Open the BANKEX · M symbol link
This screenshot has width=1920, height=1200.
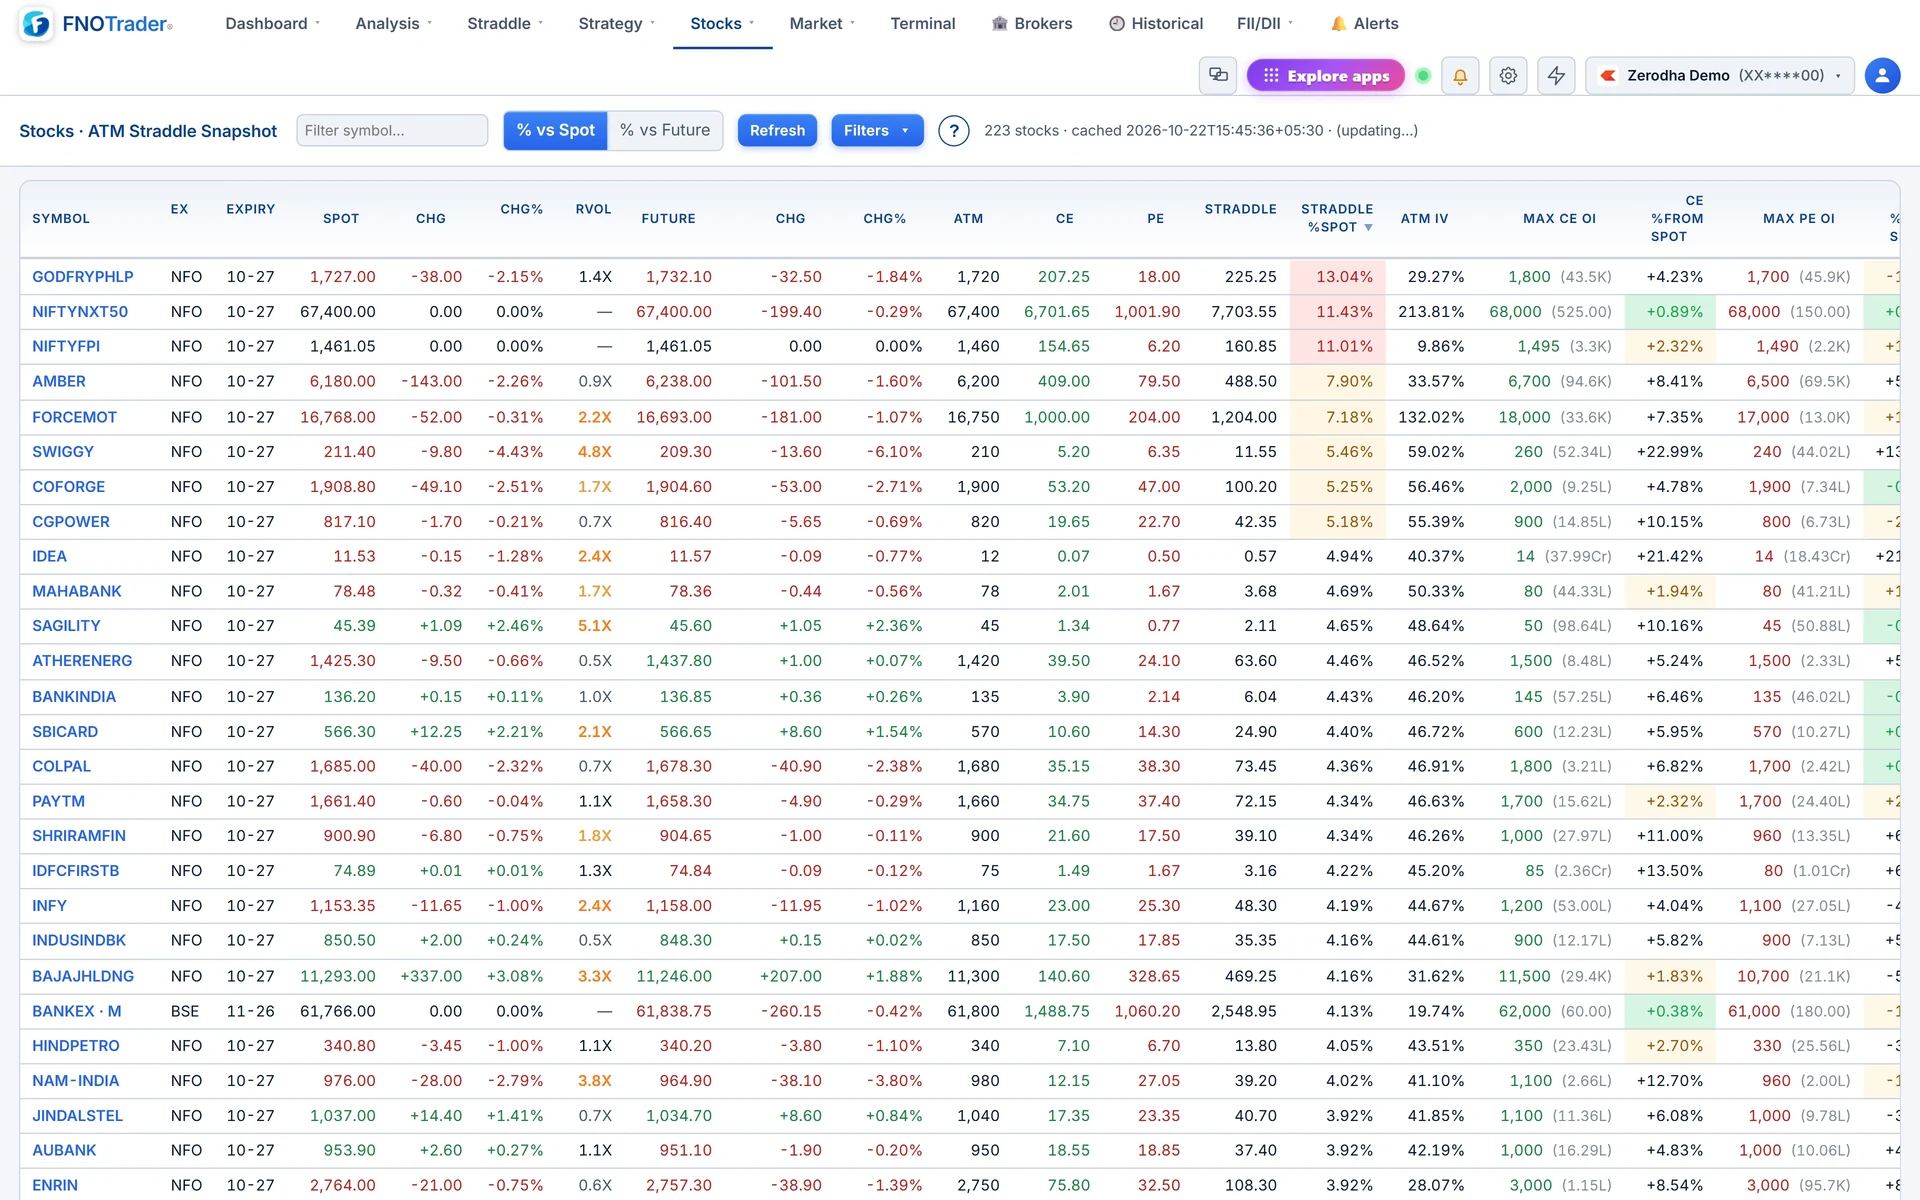[77, 1011]
